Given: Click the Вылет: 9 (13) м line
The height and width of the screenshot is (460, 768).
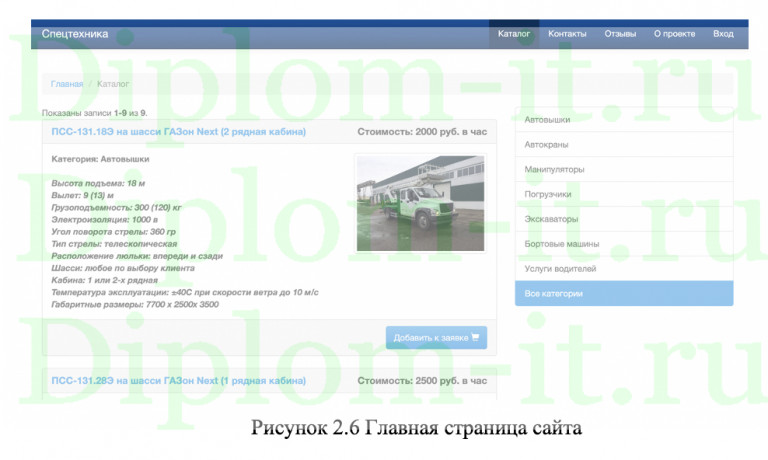Looking at the screenshot, I should tap(82, 195).
